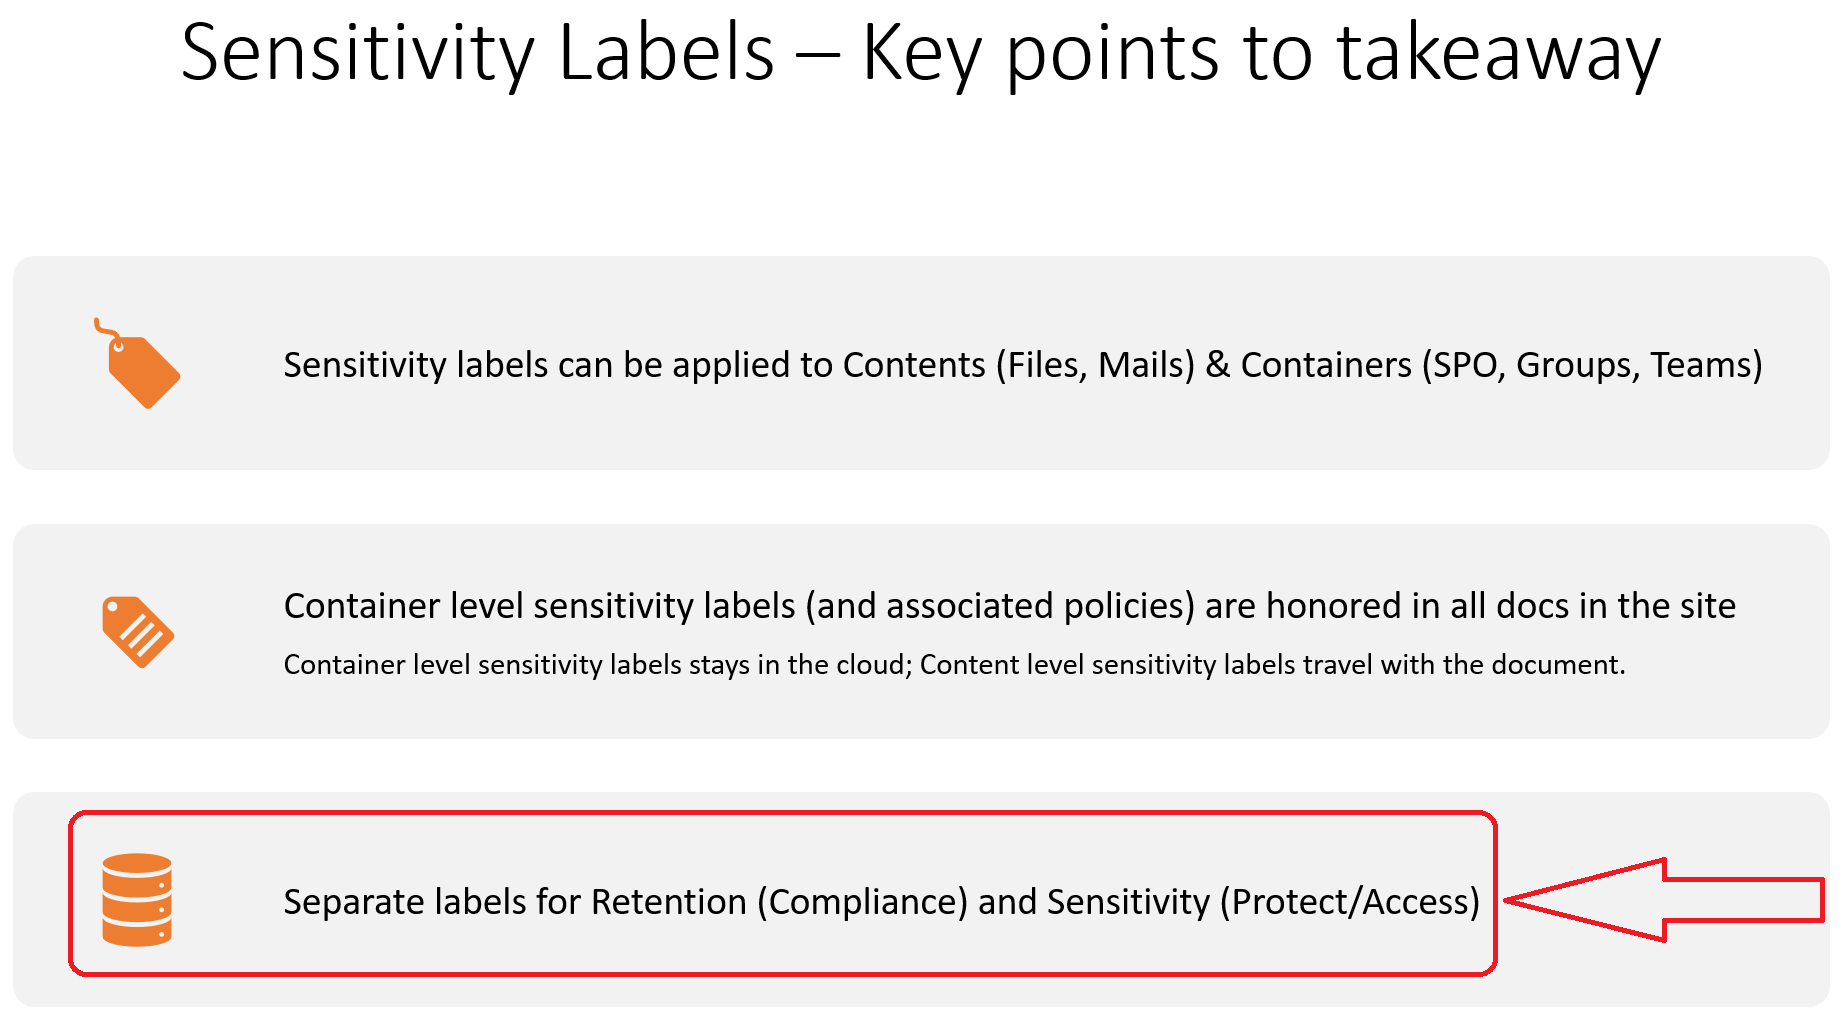Screen dimensions: 1846x1013
Task: Click the words Key points to takeaway
Action: (1260, 52)
